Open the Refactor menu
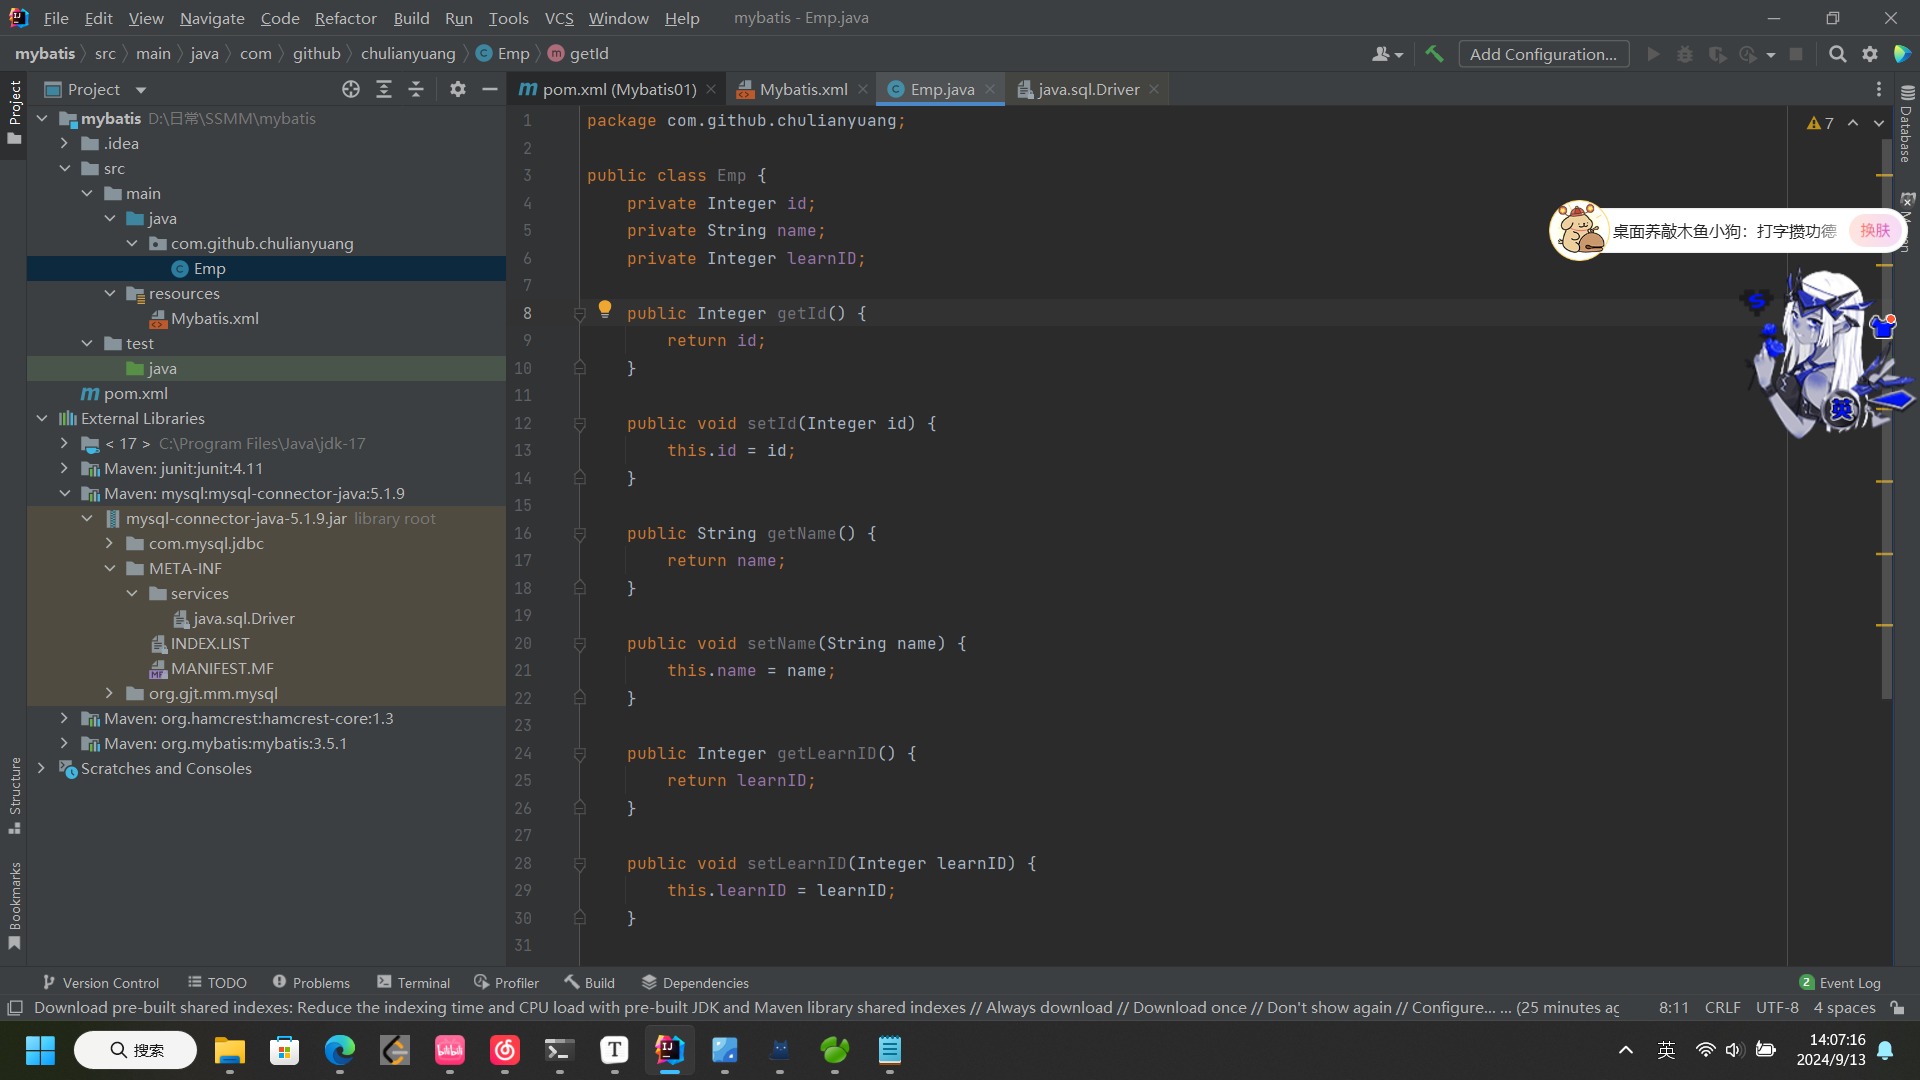Image resolution: width=1920 pixels, height=1080 pixels. (345, 18)
